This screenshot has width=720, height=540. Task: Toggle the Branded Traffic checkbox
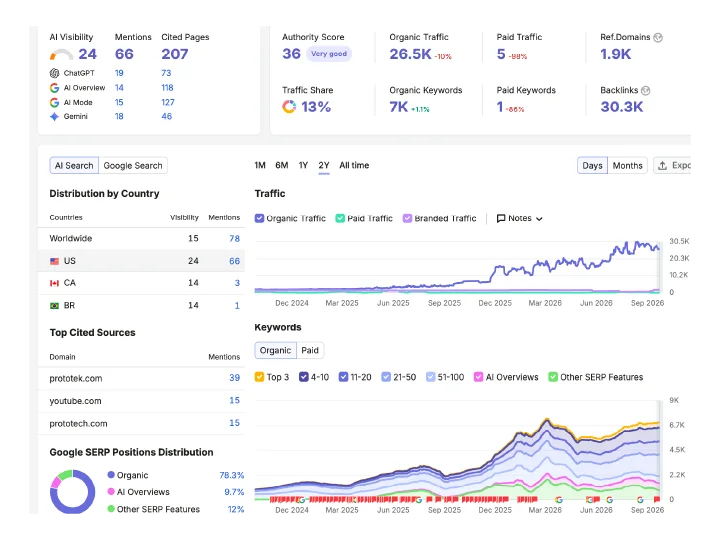tap(407, 219)
